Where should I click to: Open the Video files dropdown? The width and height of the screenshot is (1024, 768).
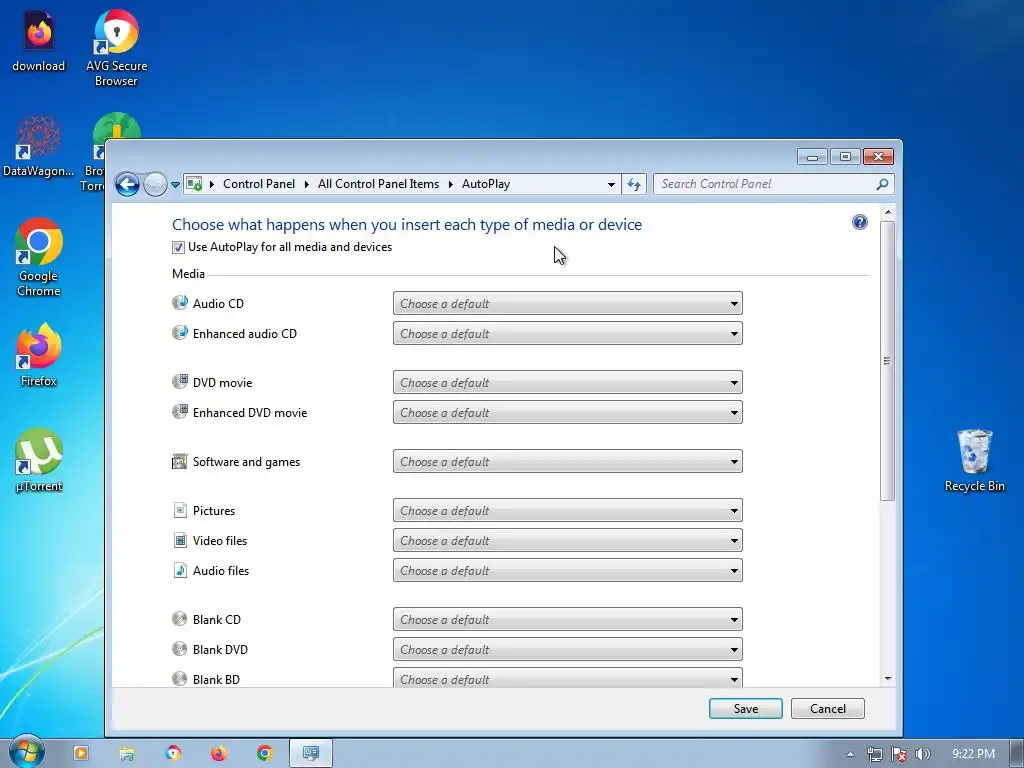point(568,540)
